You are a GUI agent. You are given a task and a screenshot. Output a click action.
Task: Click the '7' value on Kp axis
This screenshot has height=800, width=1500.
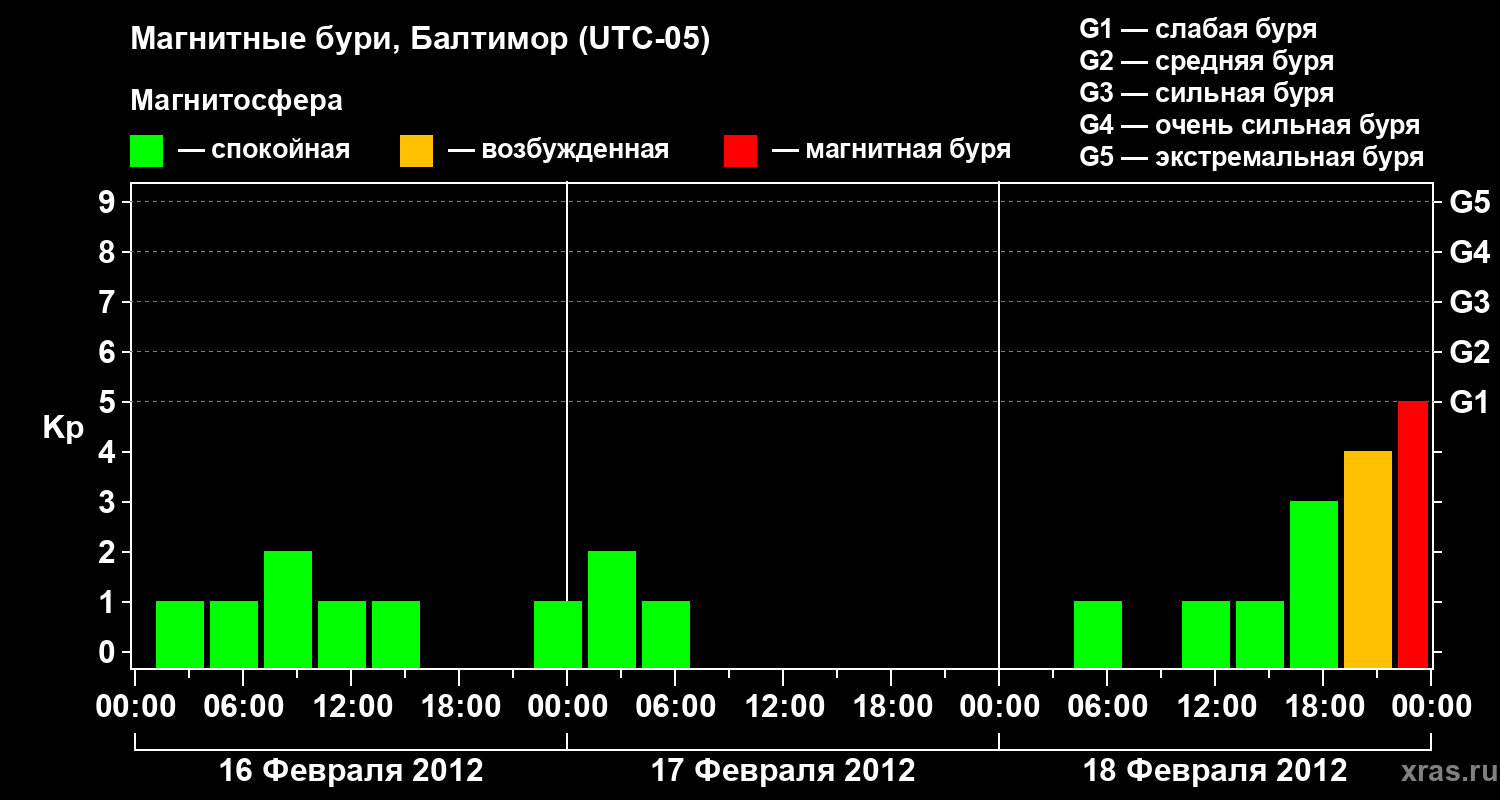(109, 302)
